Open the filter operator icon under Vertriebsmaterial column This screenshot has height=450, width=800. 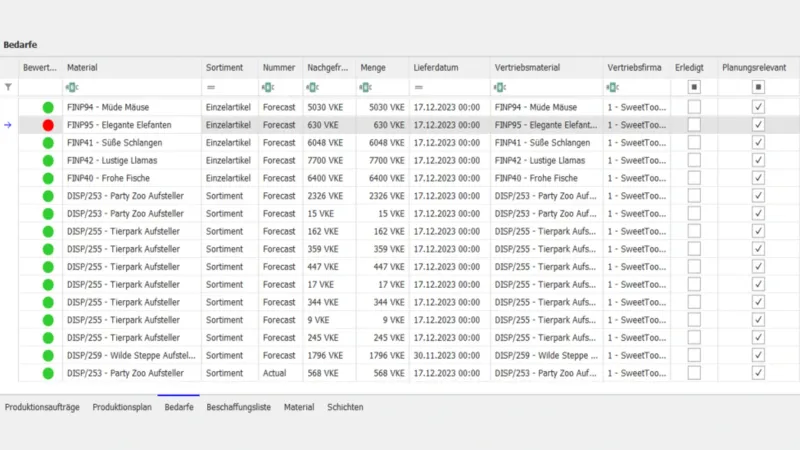point(500,87)
